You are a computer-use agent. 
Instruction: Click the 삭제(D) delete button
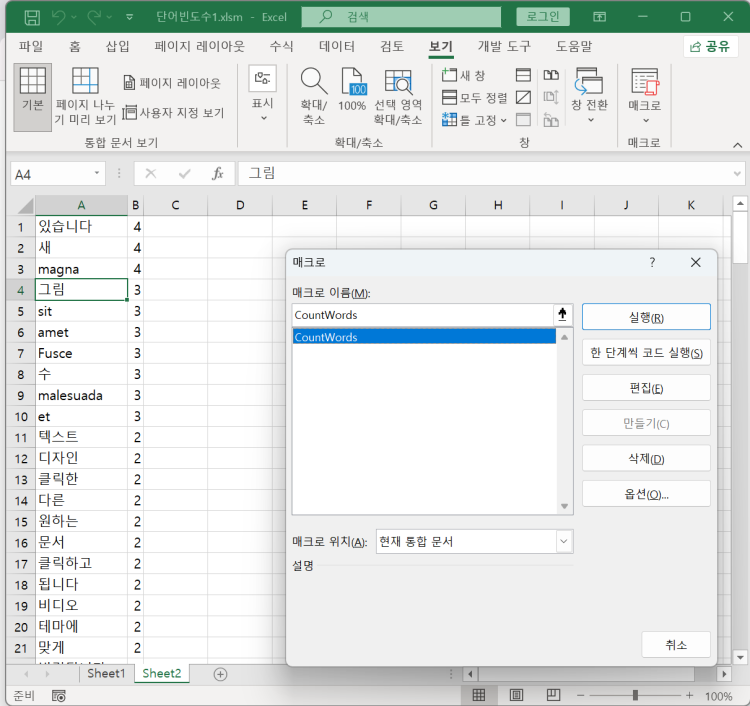pos(646,459)
